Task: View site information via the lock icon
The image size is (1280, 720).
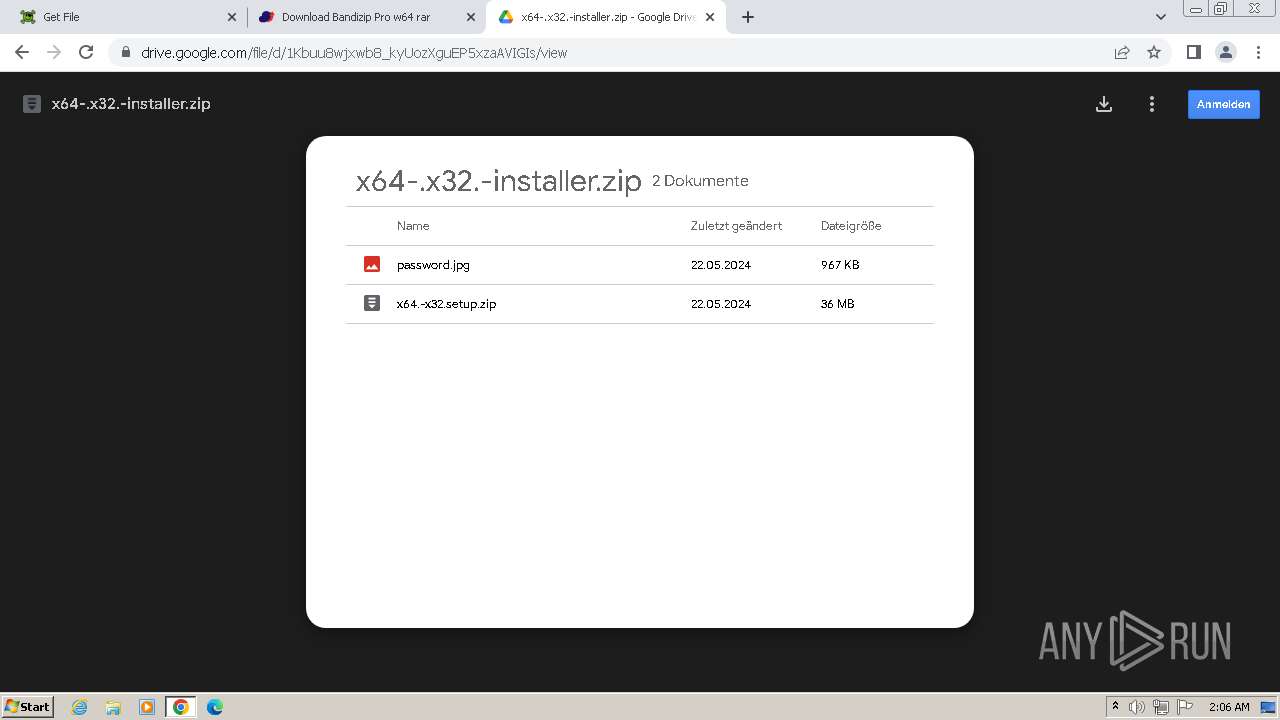Action: (125, 52)
